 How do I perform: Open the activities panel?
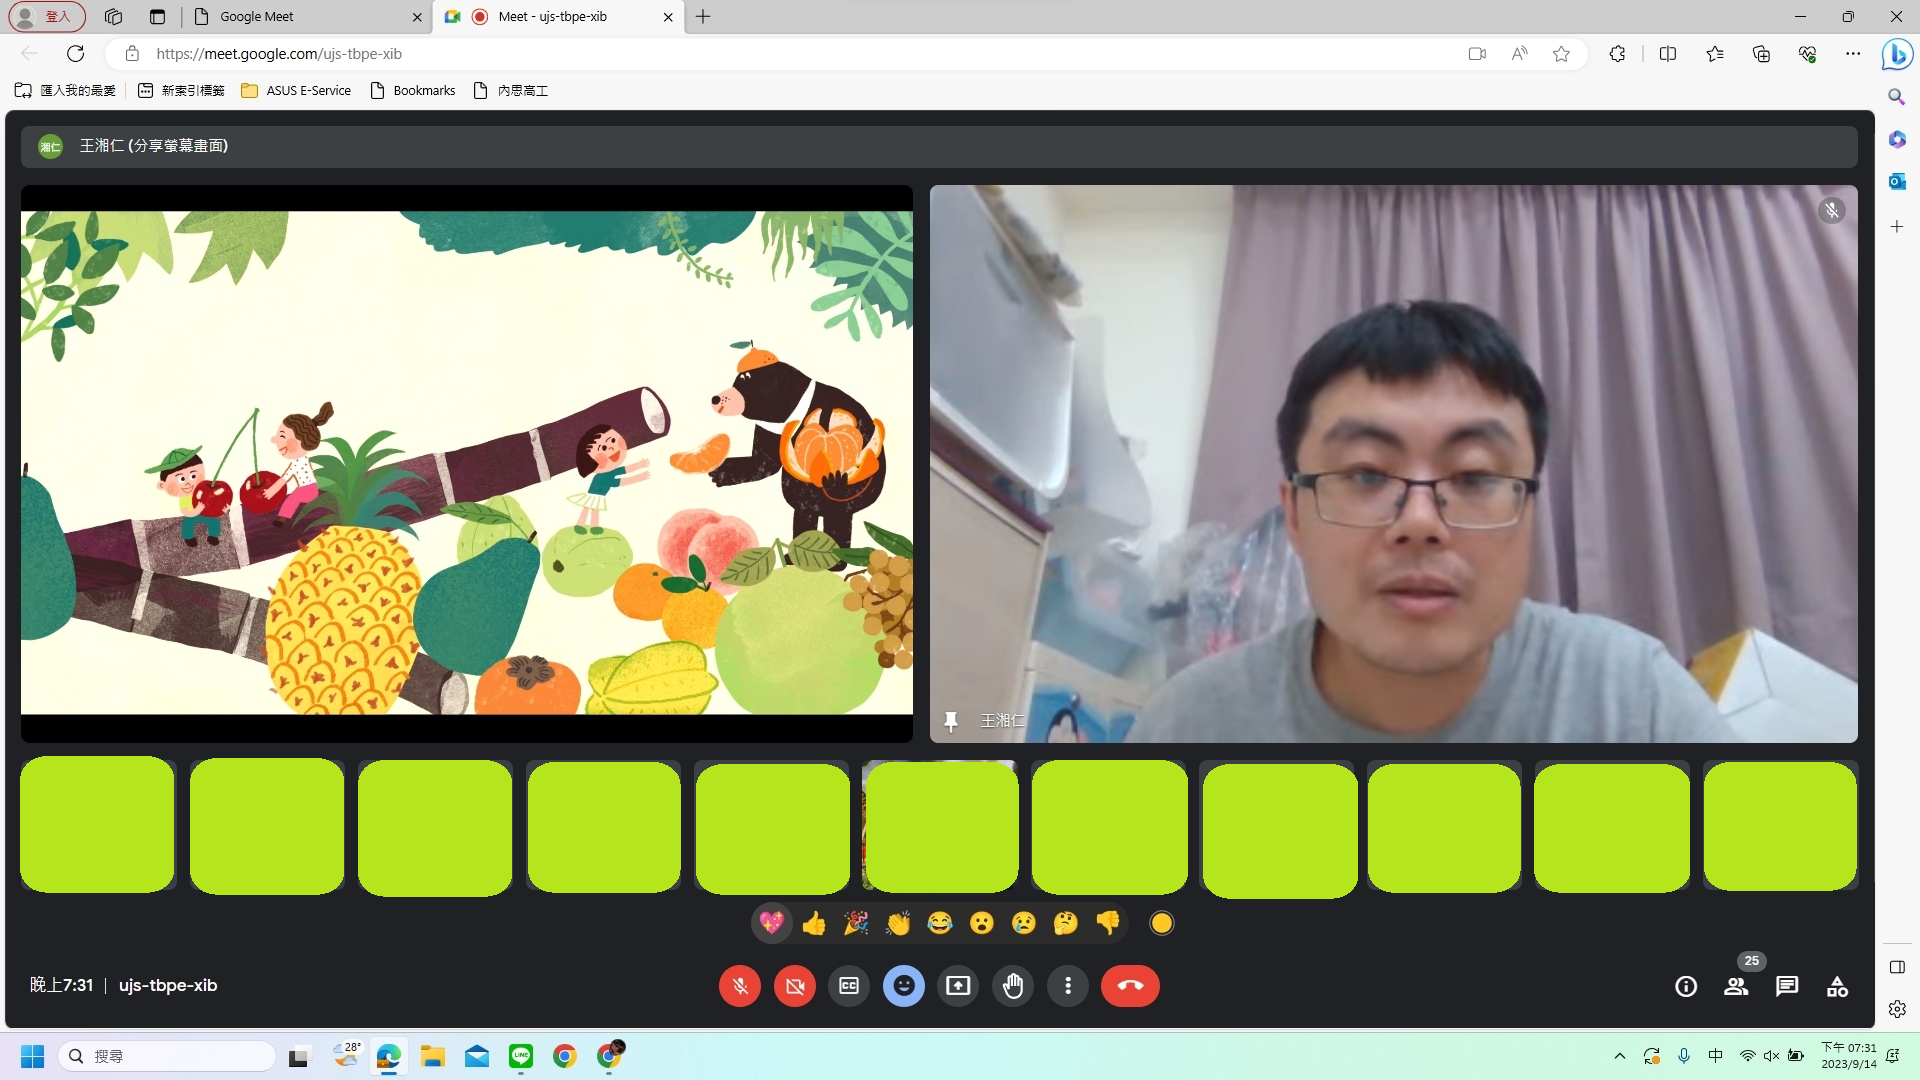[1837, 986]
